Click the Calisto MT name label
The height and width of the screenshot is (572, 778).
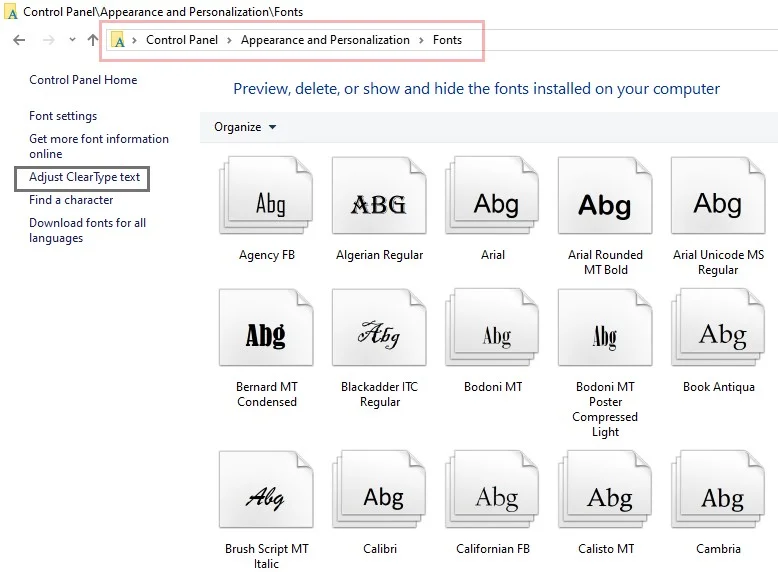(606, 549)
